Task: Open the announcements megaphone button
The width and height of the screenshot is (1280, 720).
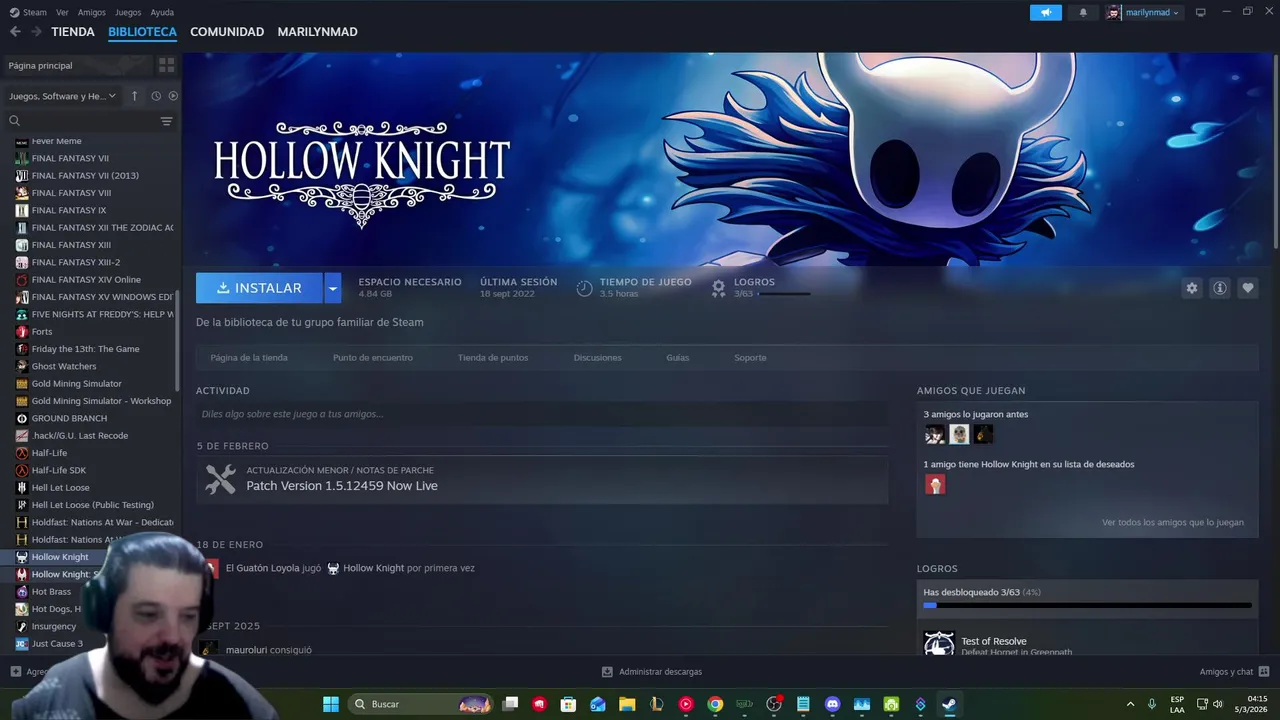Action: point(1046,12)
